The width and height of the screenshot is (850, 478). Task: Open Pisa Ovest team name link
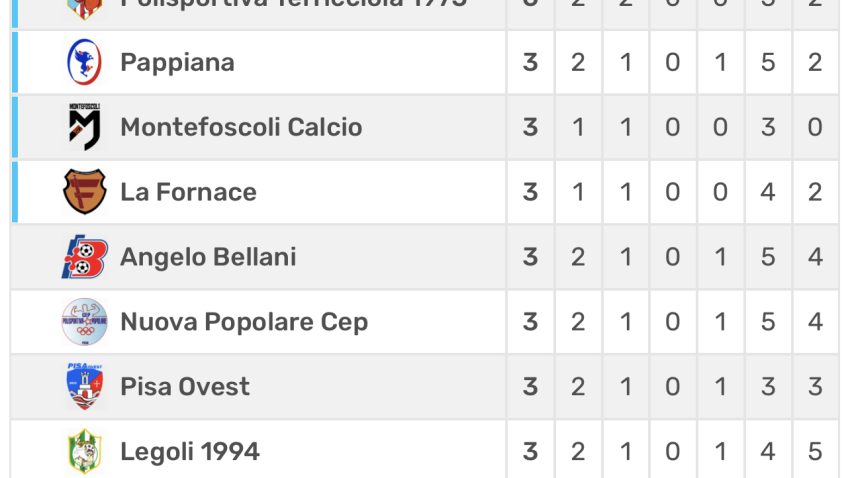(185, 387)
